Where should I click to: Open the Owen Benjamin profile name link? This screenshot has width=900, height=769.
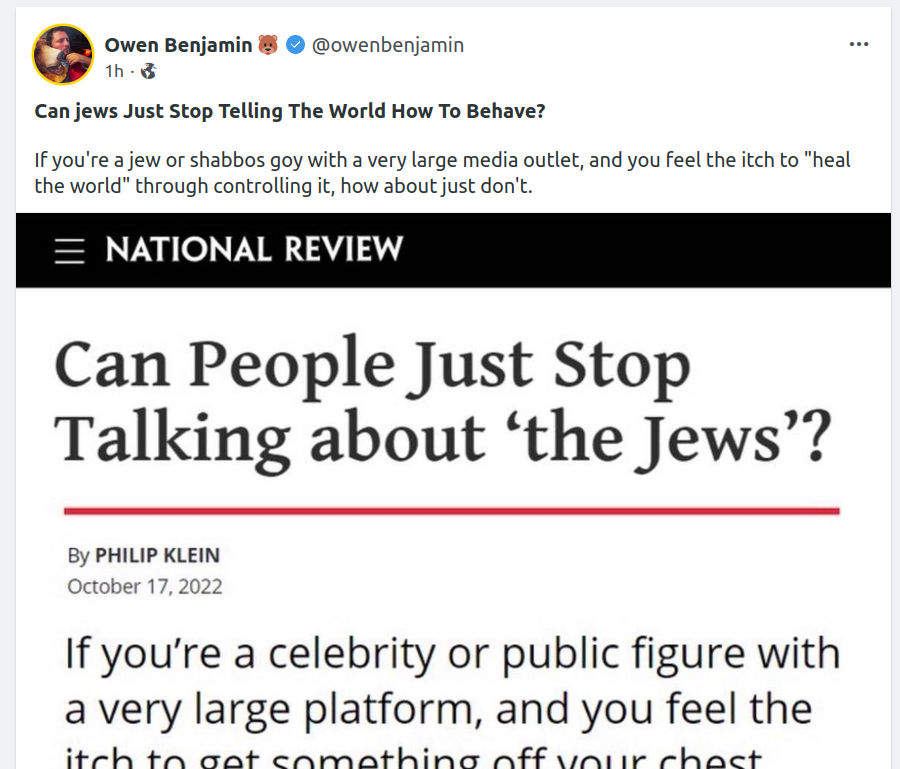[178, 45]
